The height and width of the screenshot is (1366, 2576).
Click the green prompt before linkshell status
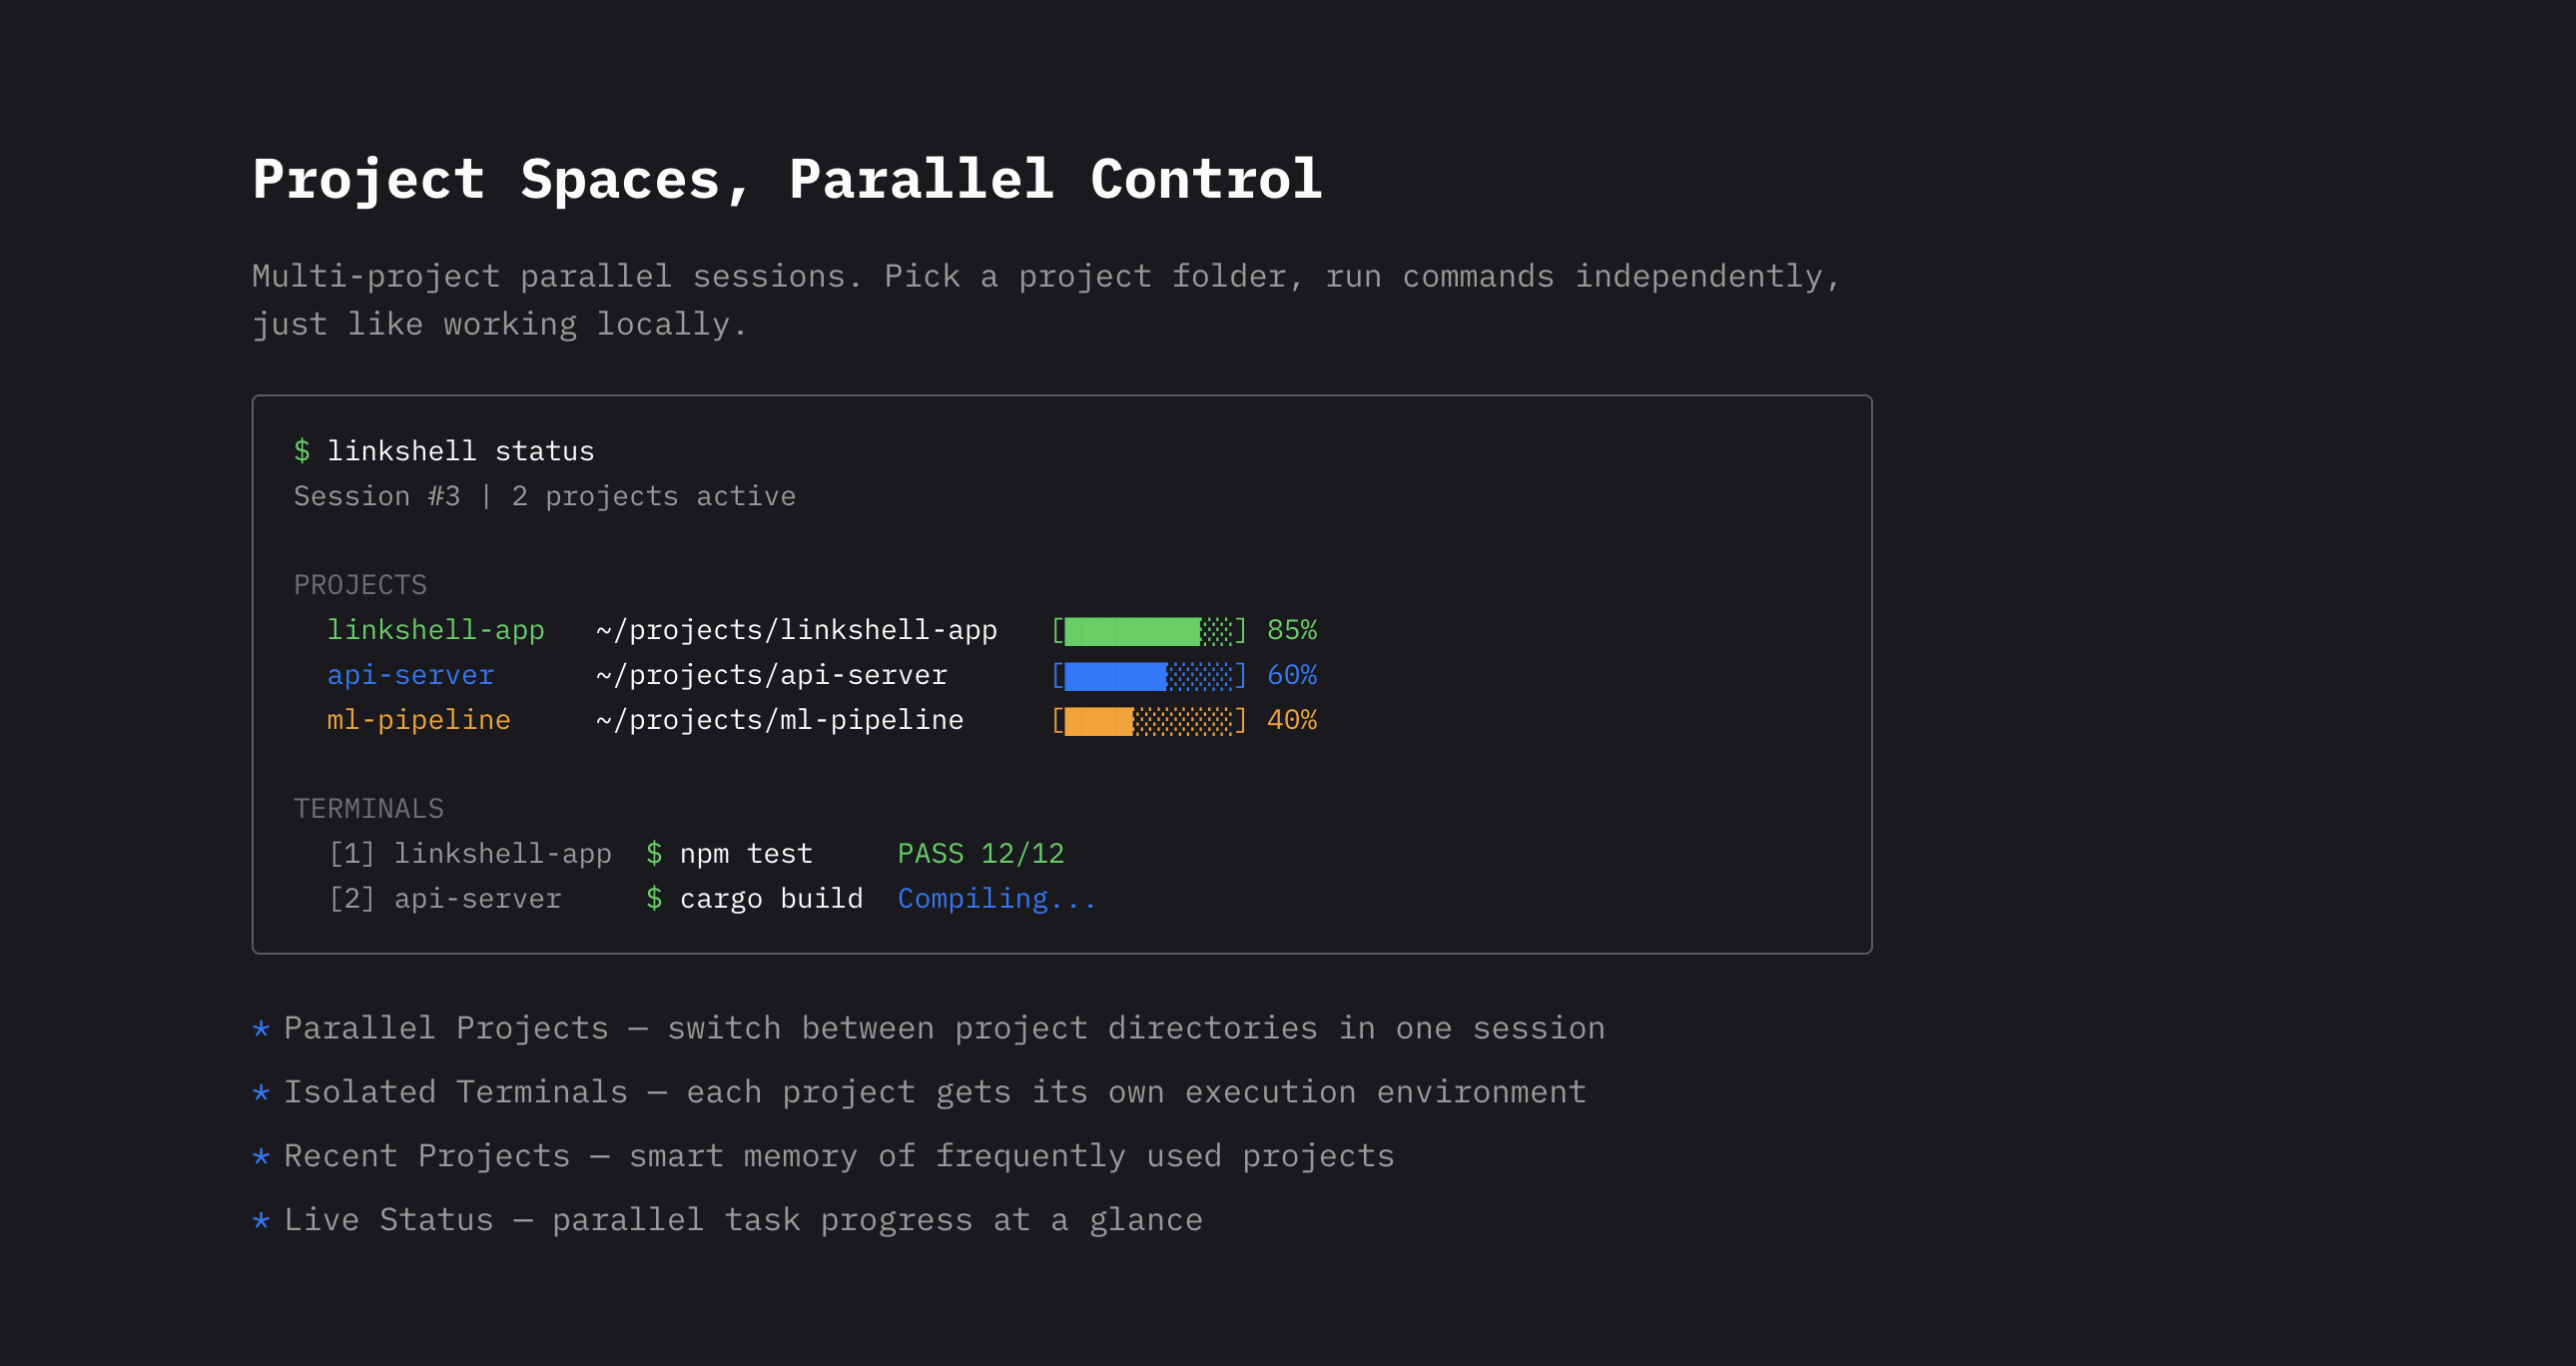click(x=301, y=451)
